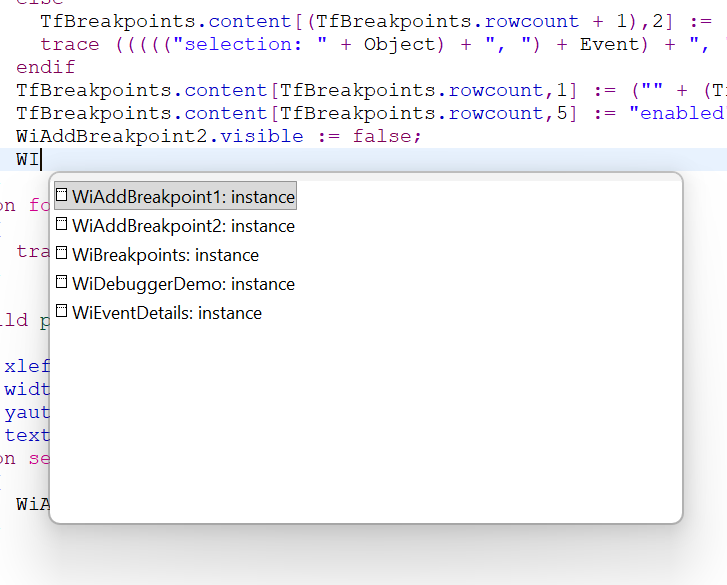Image resolution: width=727 pixels, height=585 pixels.
Task: Choose the WiEventDetails: instance entry
Action: point(167,313)
